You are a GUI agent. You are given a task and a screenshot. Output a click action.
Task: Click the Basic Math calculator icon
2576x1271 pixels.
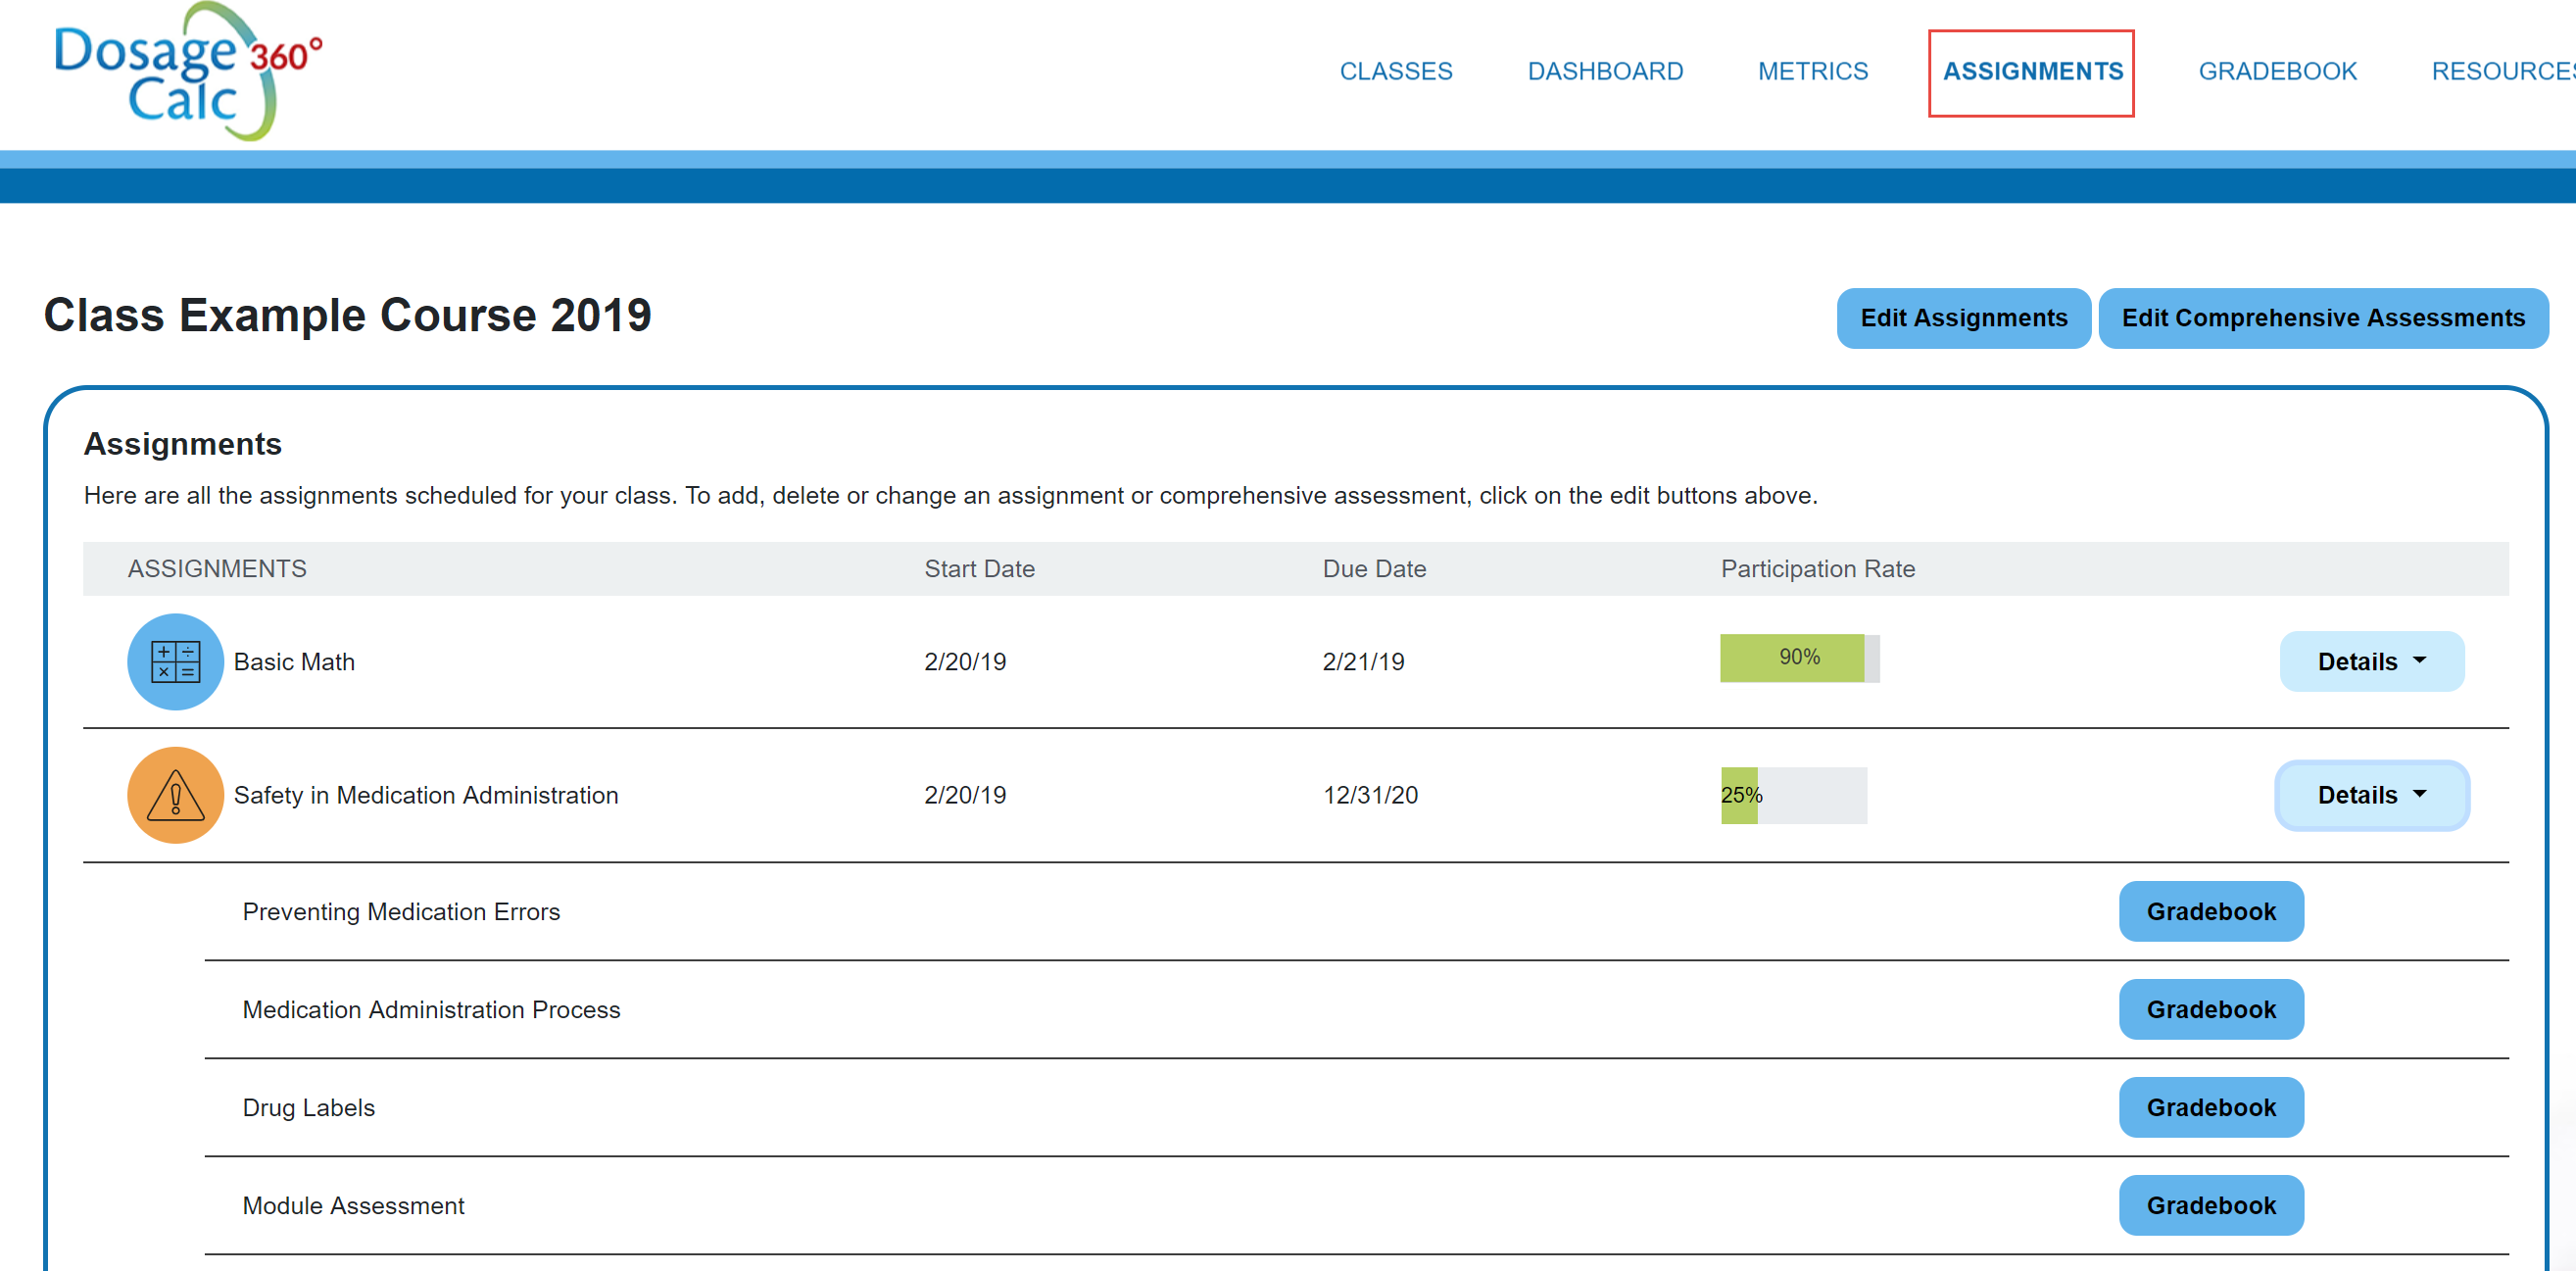point(175,661)
